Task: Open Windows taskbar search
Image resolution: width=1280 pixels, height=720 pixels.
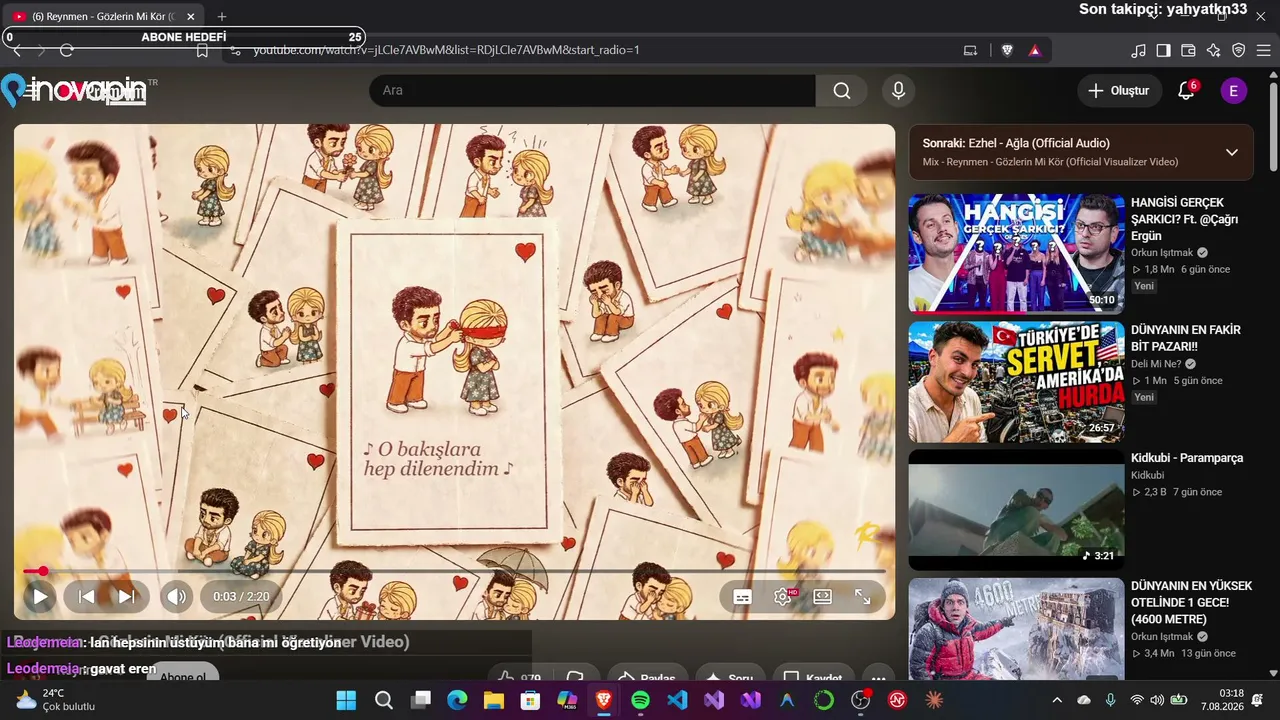Action: click(384, 700)
